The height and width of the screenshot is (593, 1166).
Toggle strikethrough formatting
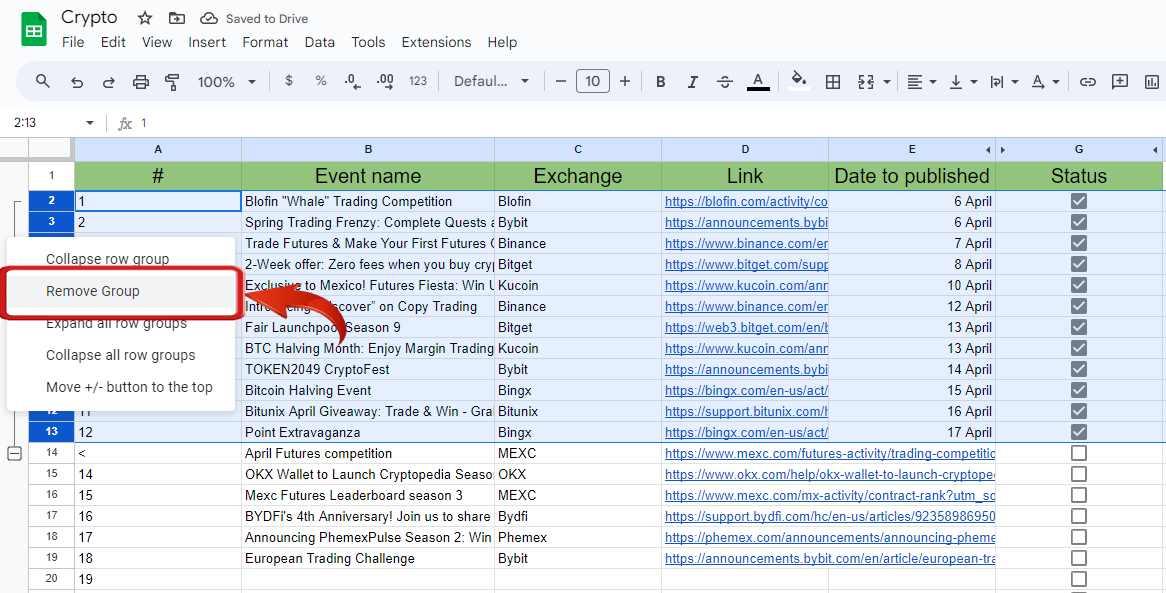pos(725,82)
